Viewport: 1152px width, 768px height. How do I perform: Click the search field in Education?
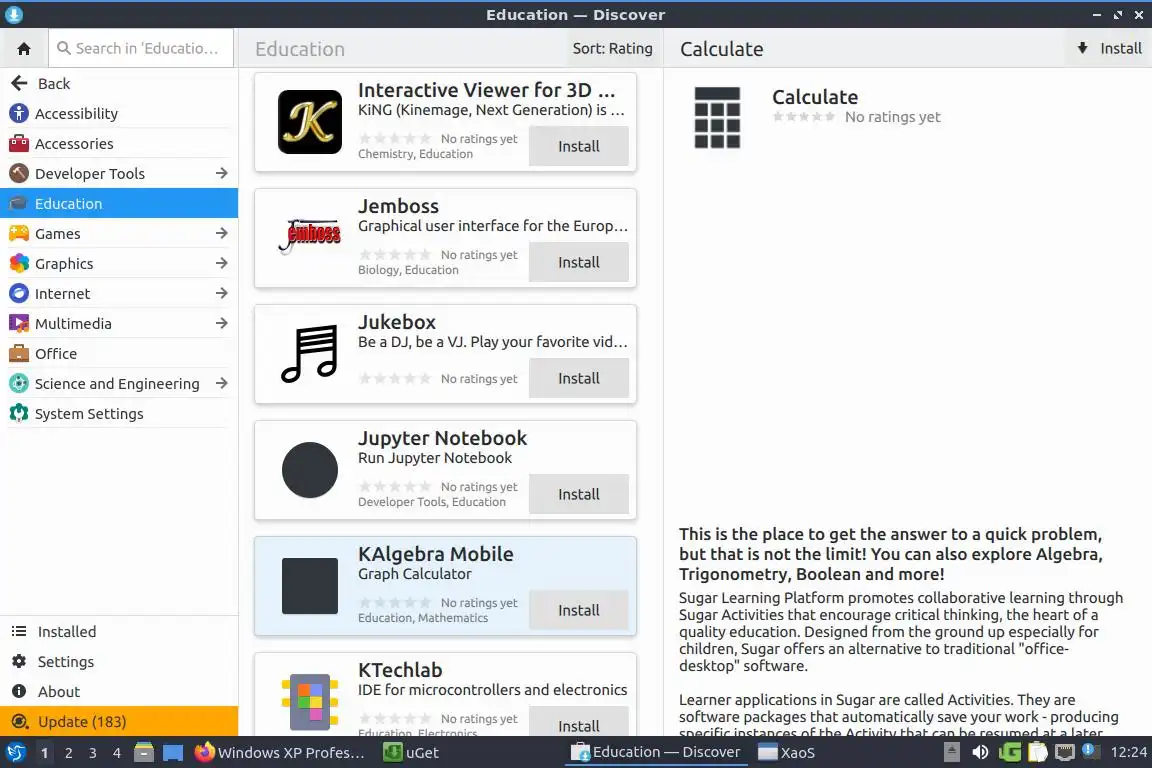[x=141, y=49]
